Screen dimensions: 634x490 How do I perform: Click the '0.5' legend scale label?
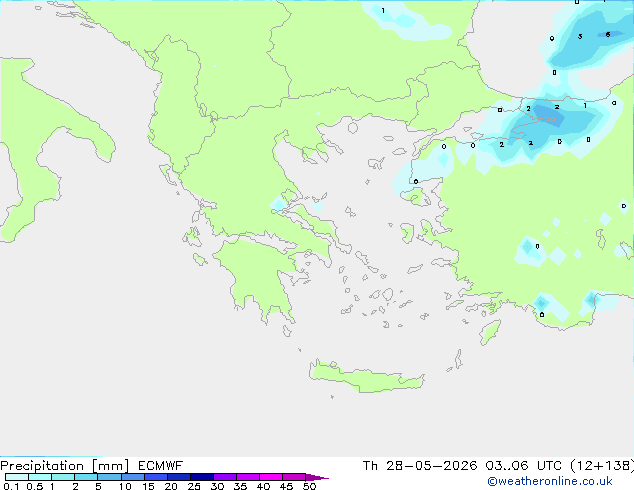pyautogui.click(x=34, y=486)
